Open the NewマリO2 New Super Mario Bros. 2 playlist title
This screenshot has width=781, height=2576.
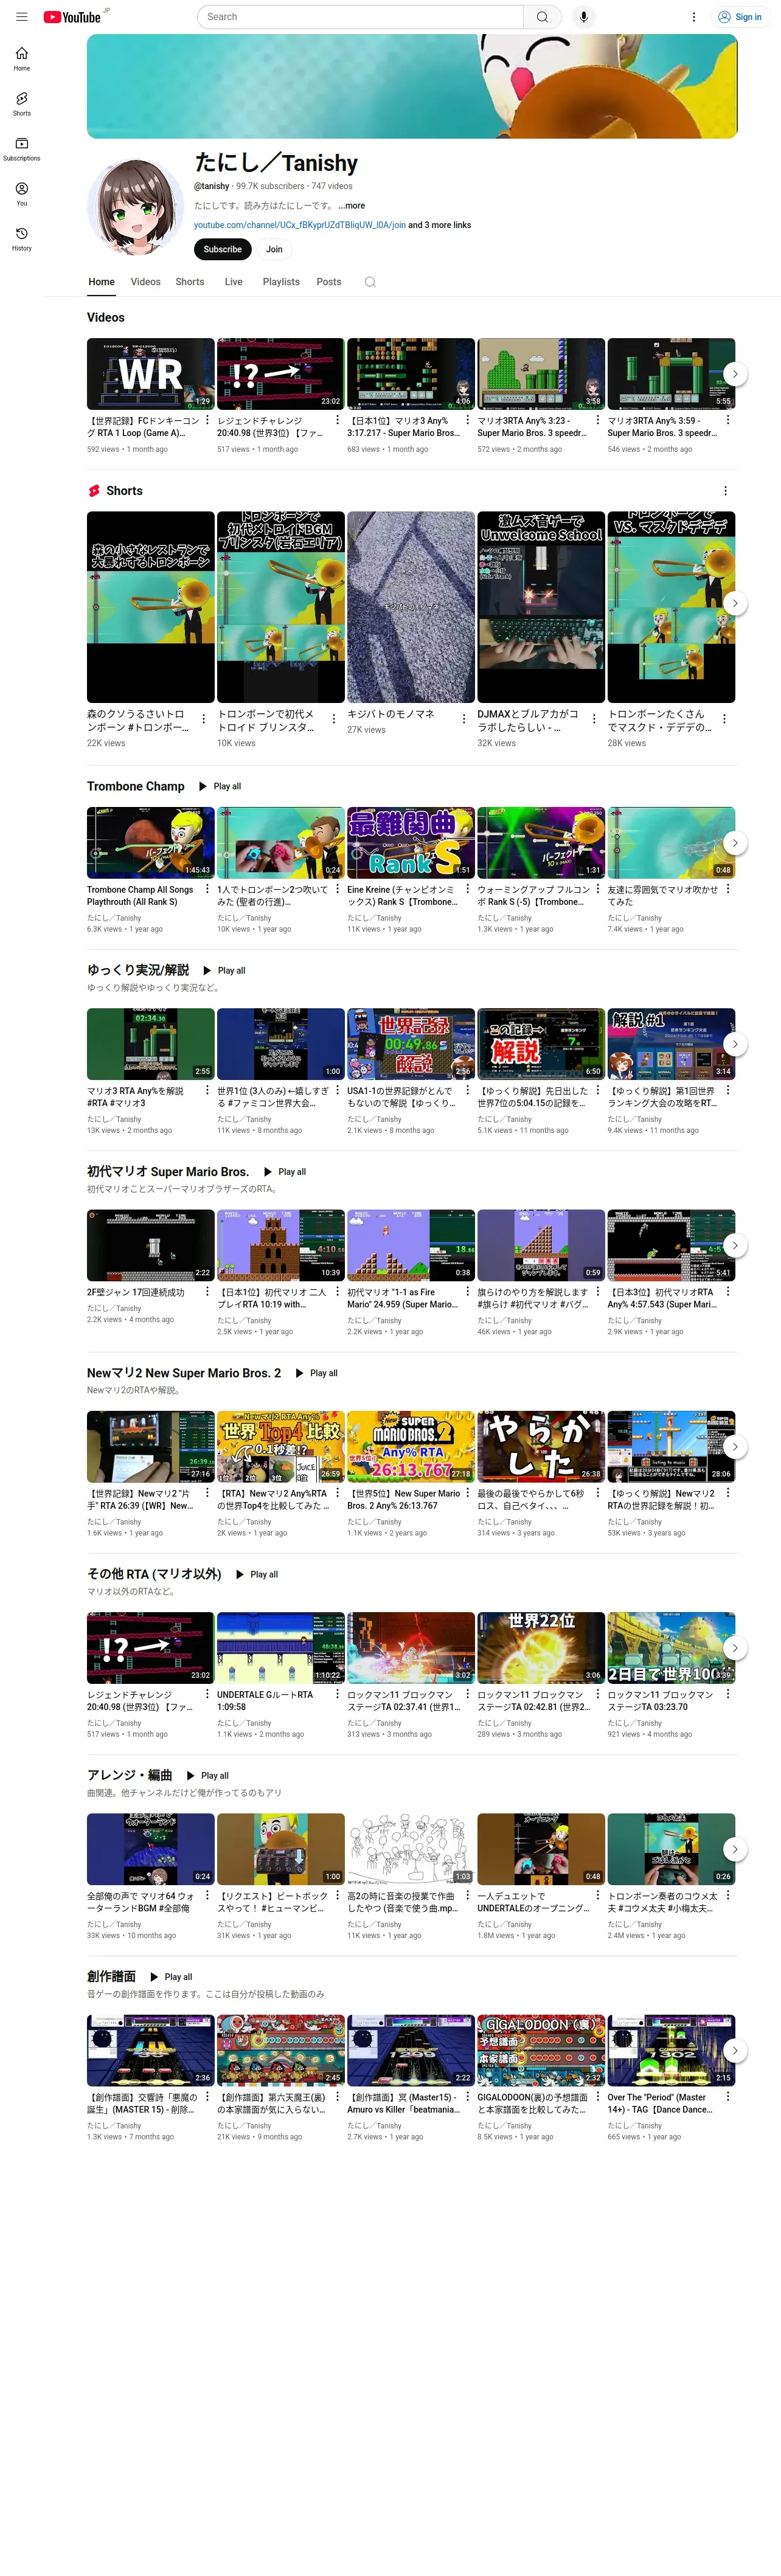point(184,1373)
